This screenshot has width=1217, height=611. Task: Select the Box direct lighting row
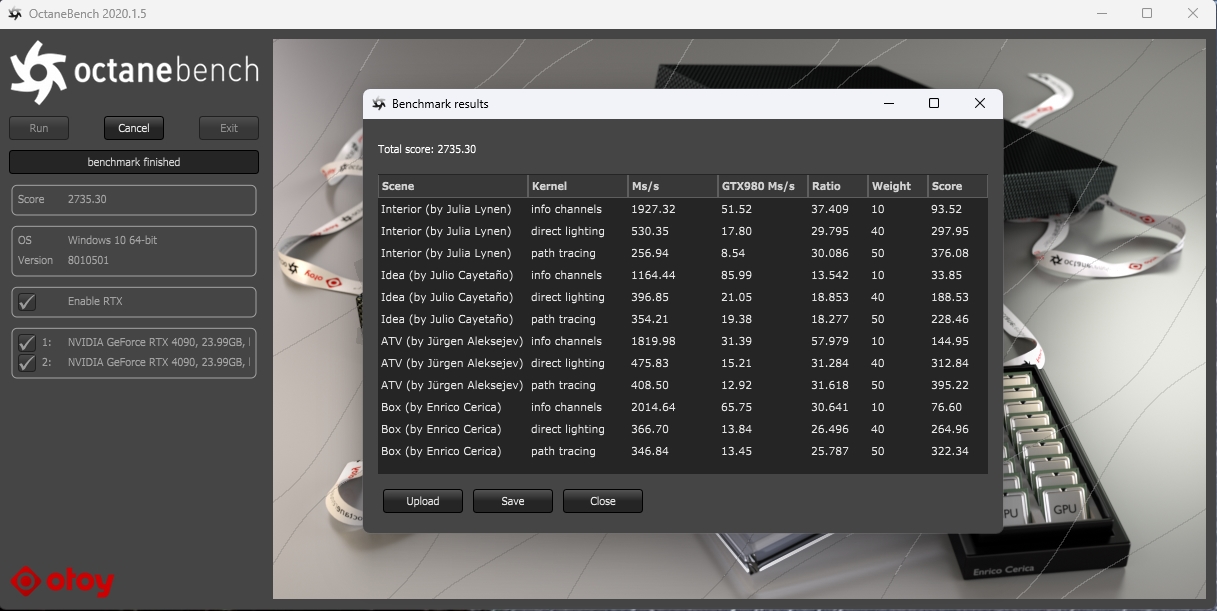point(683,429)
